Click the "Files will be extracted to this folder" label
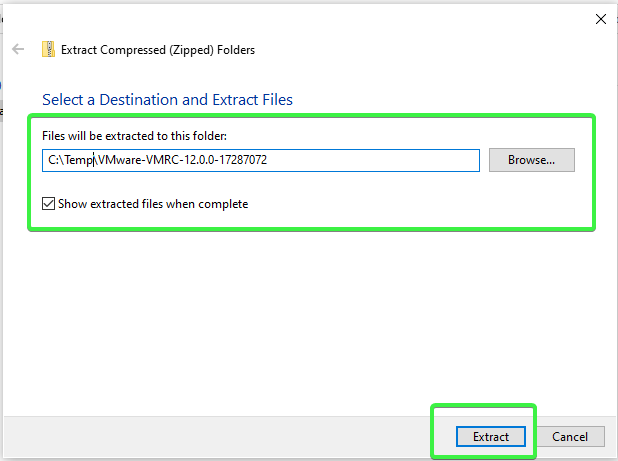618x461 pixels. pos(134,136)
